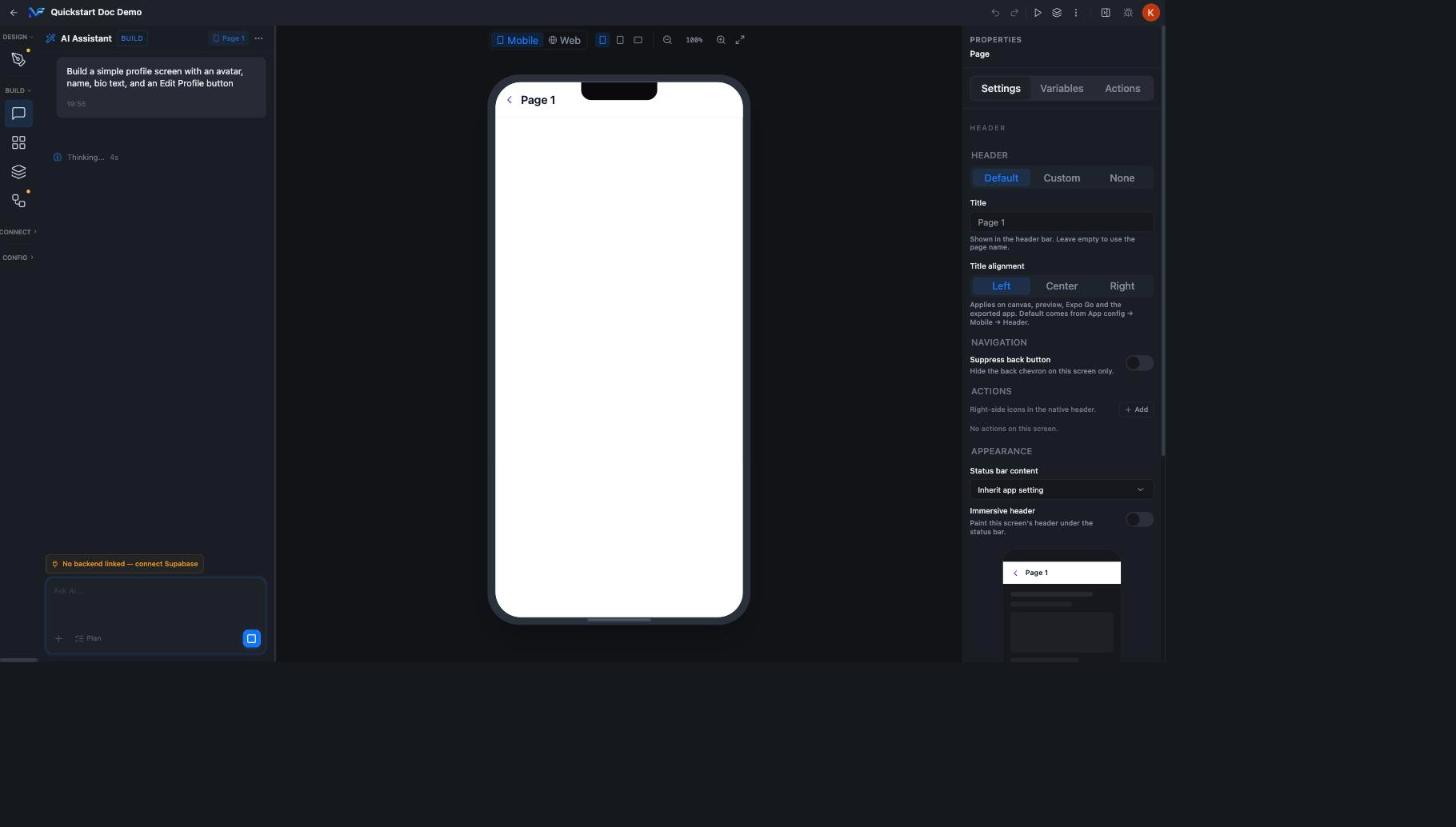Image resolution: width=1456 pixels, height=827 pixels.
Task: Click the redo arrow in top bar
Action: 1014,13
